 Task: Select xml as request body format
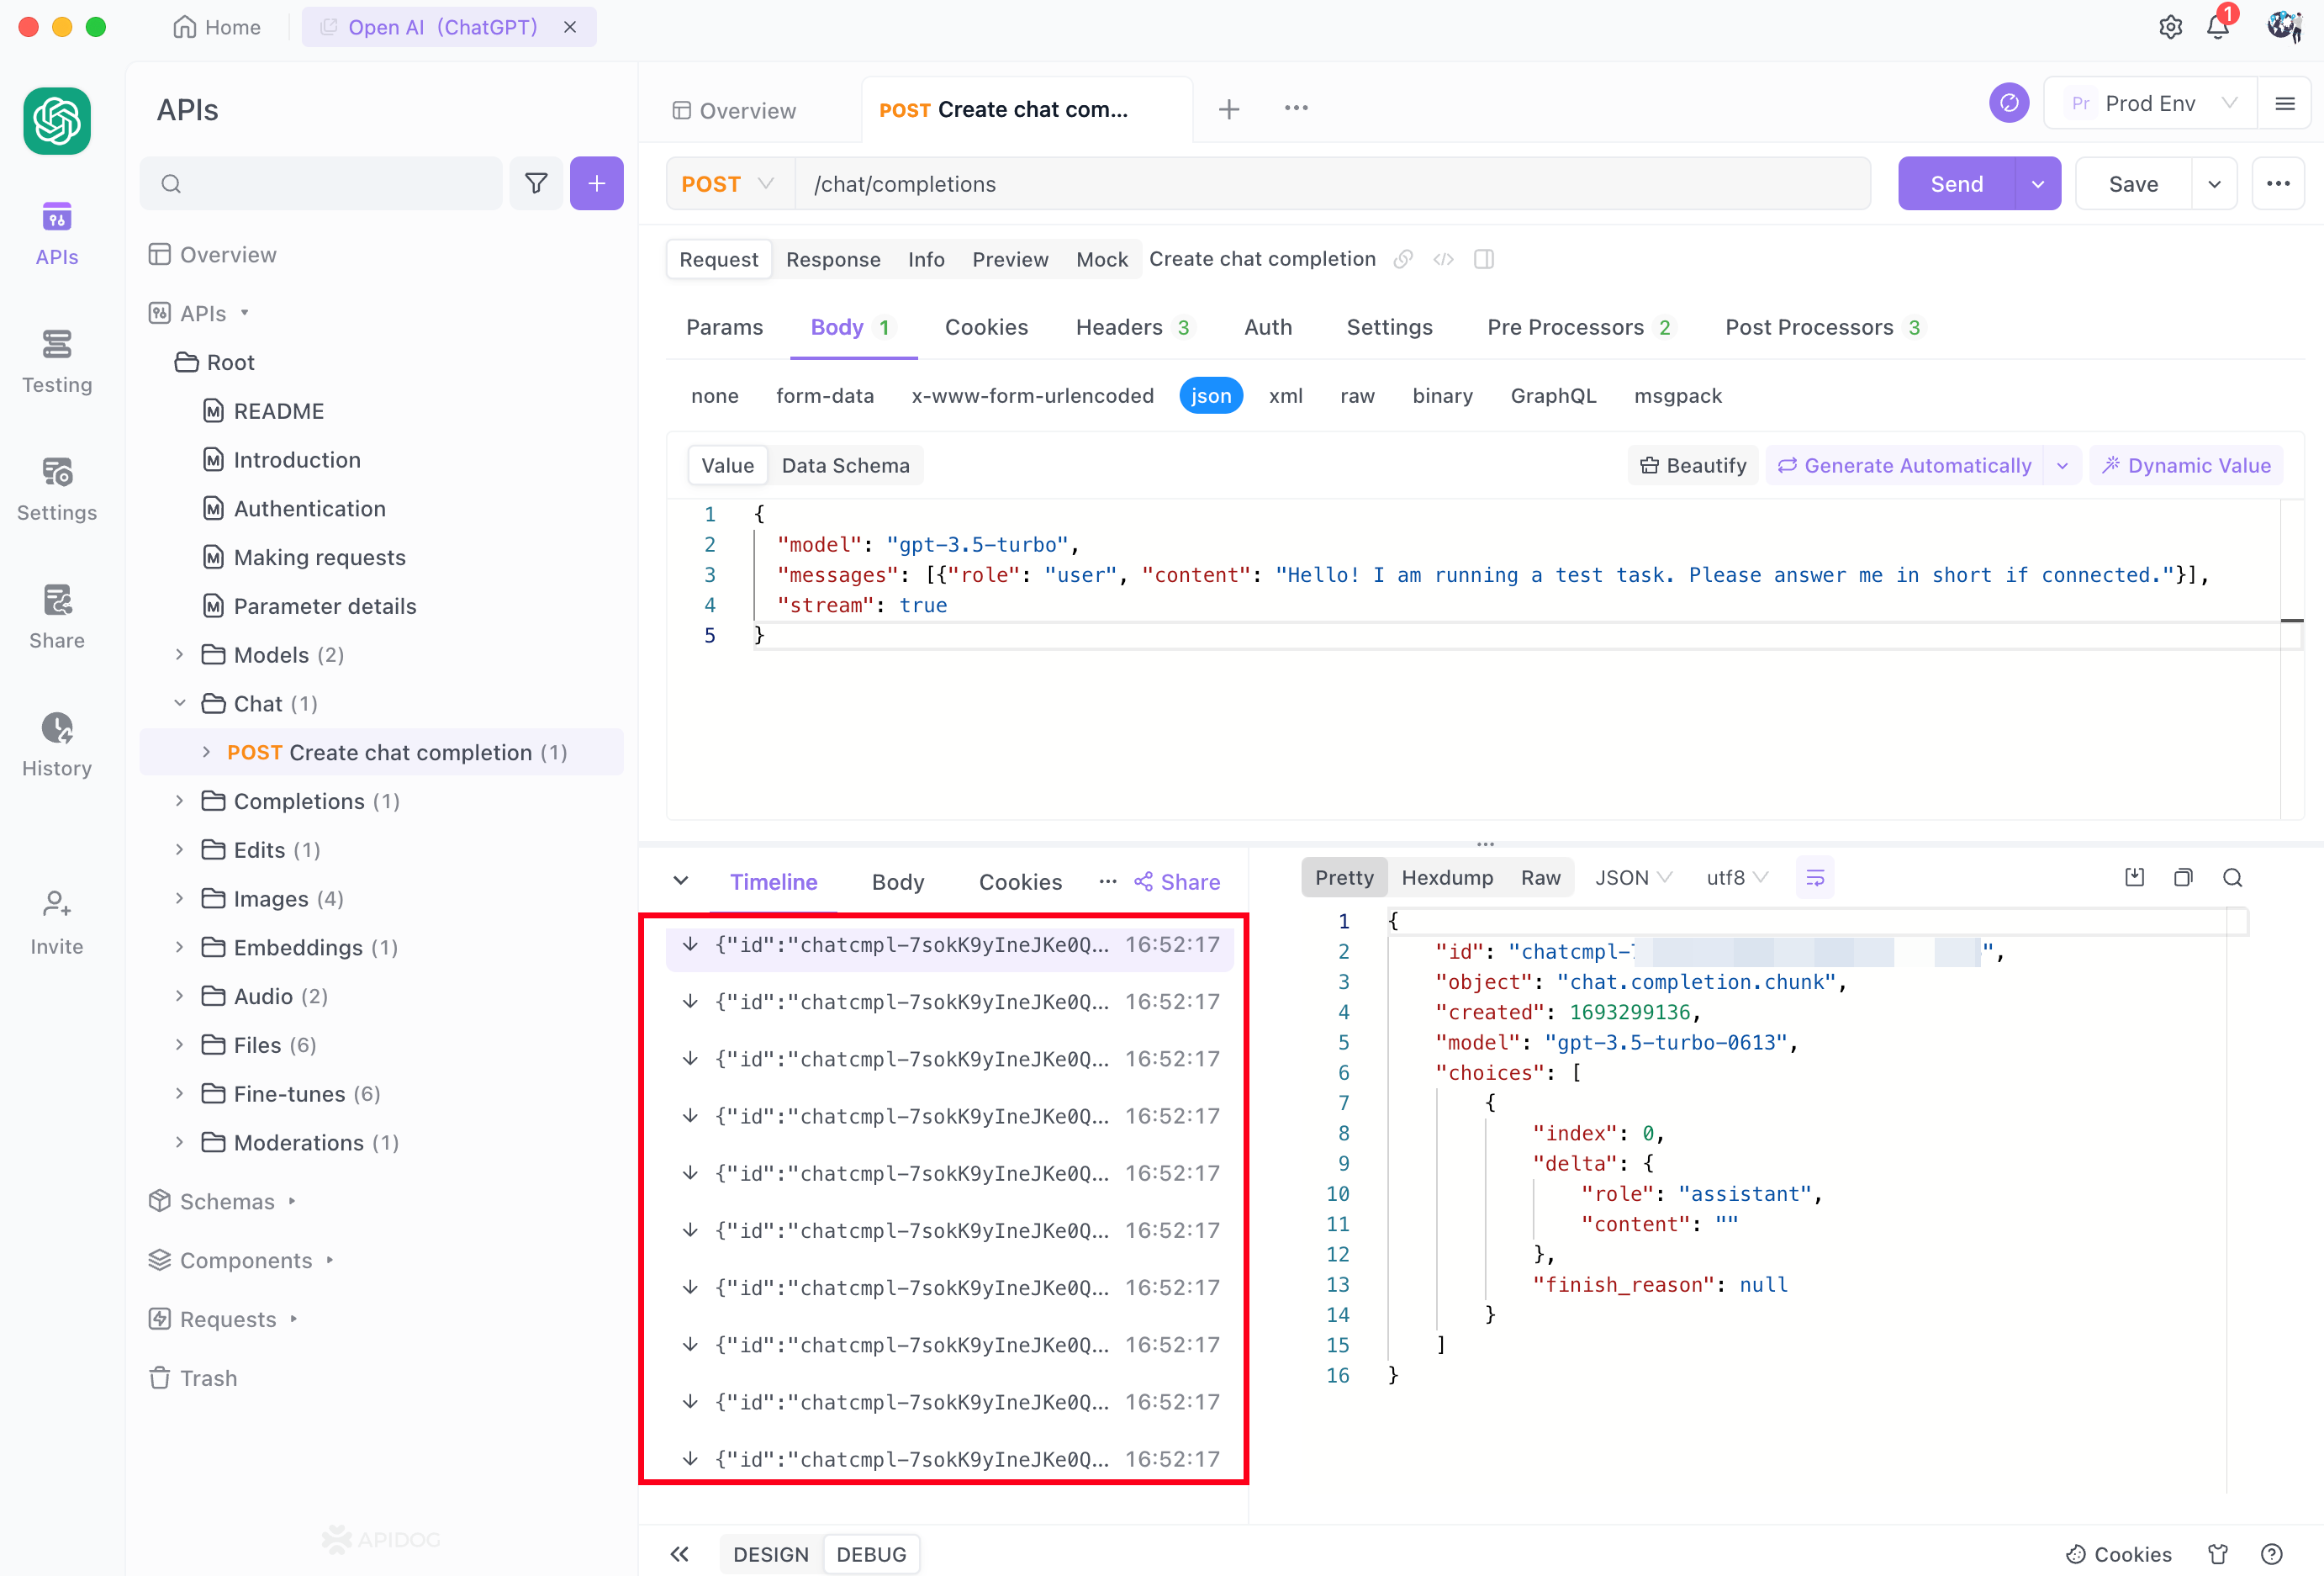click(x=1286, y=395)
